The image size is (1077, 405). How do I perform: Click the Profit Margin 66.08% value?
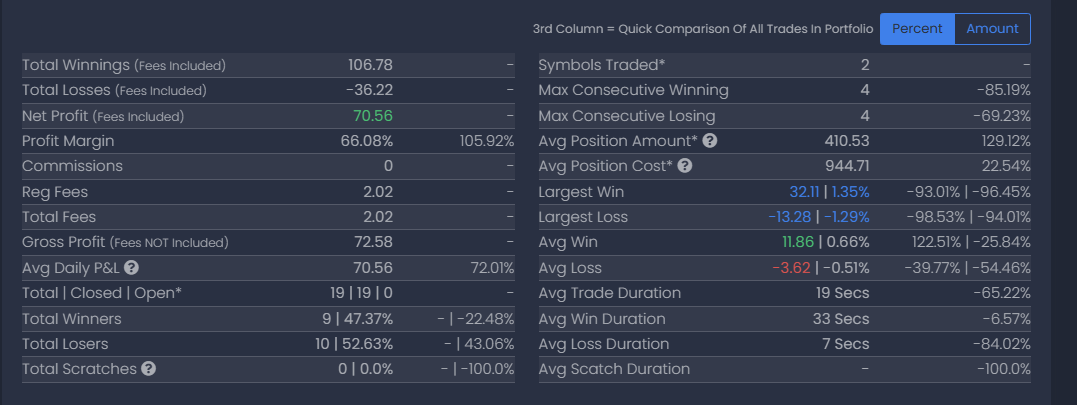coord(366,140)
